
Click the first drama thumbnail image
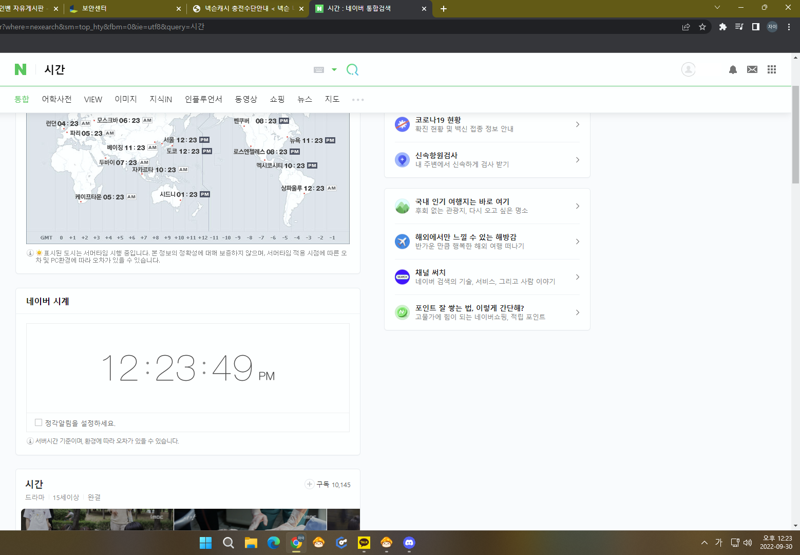pyautogui.click(x=97, y=519)
